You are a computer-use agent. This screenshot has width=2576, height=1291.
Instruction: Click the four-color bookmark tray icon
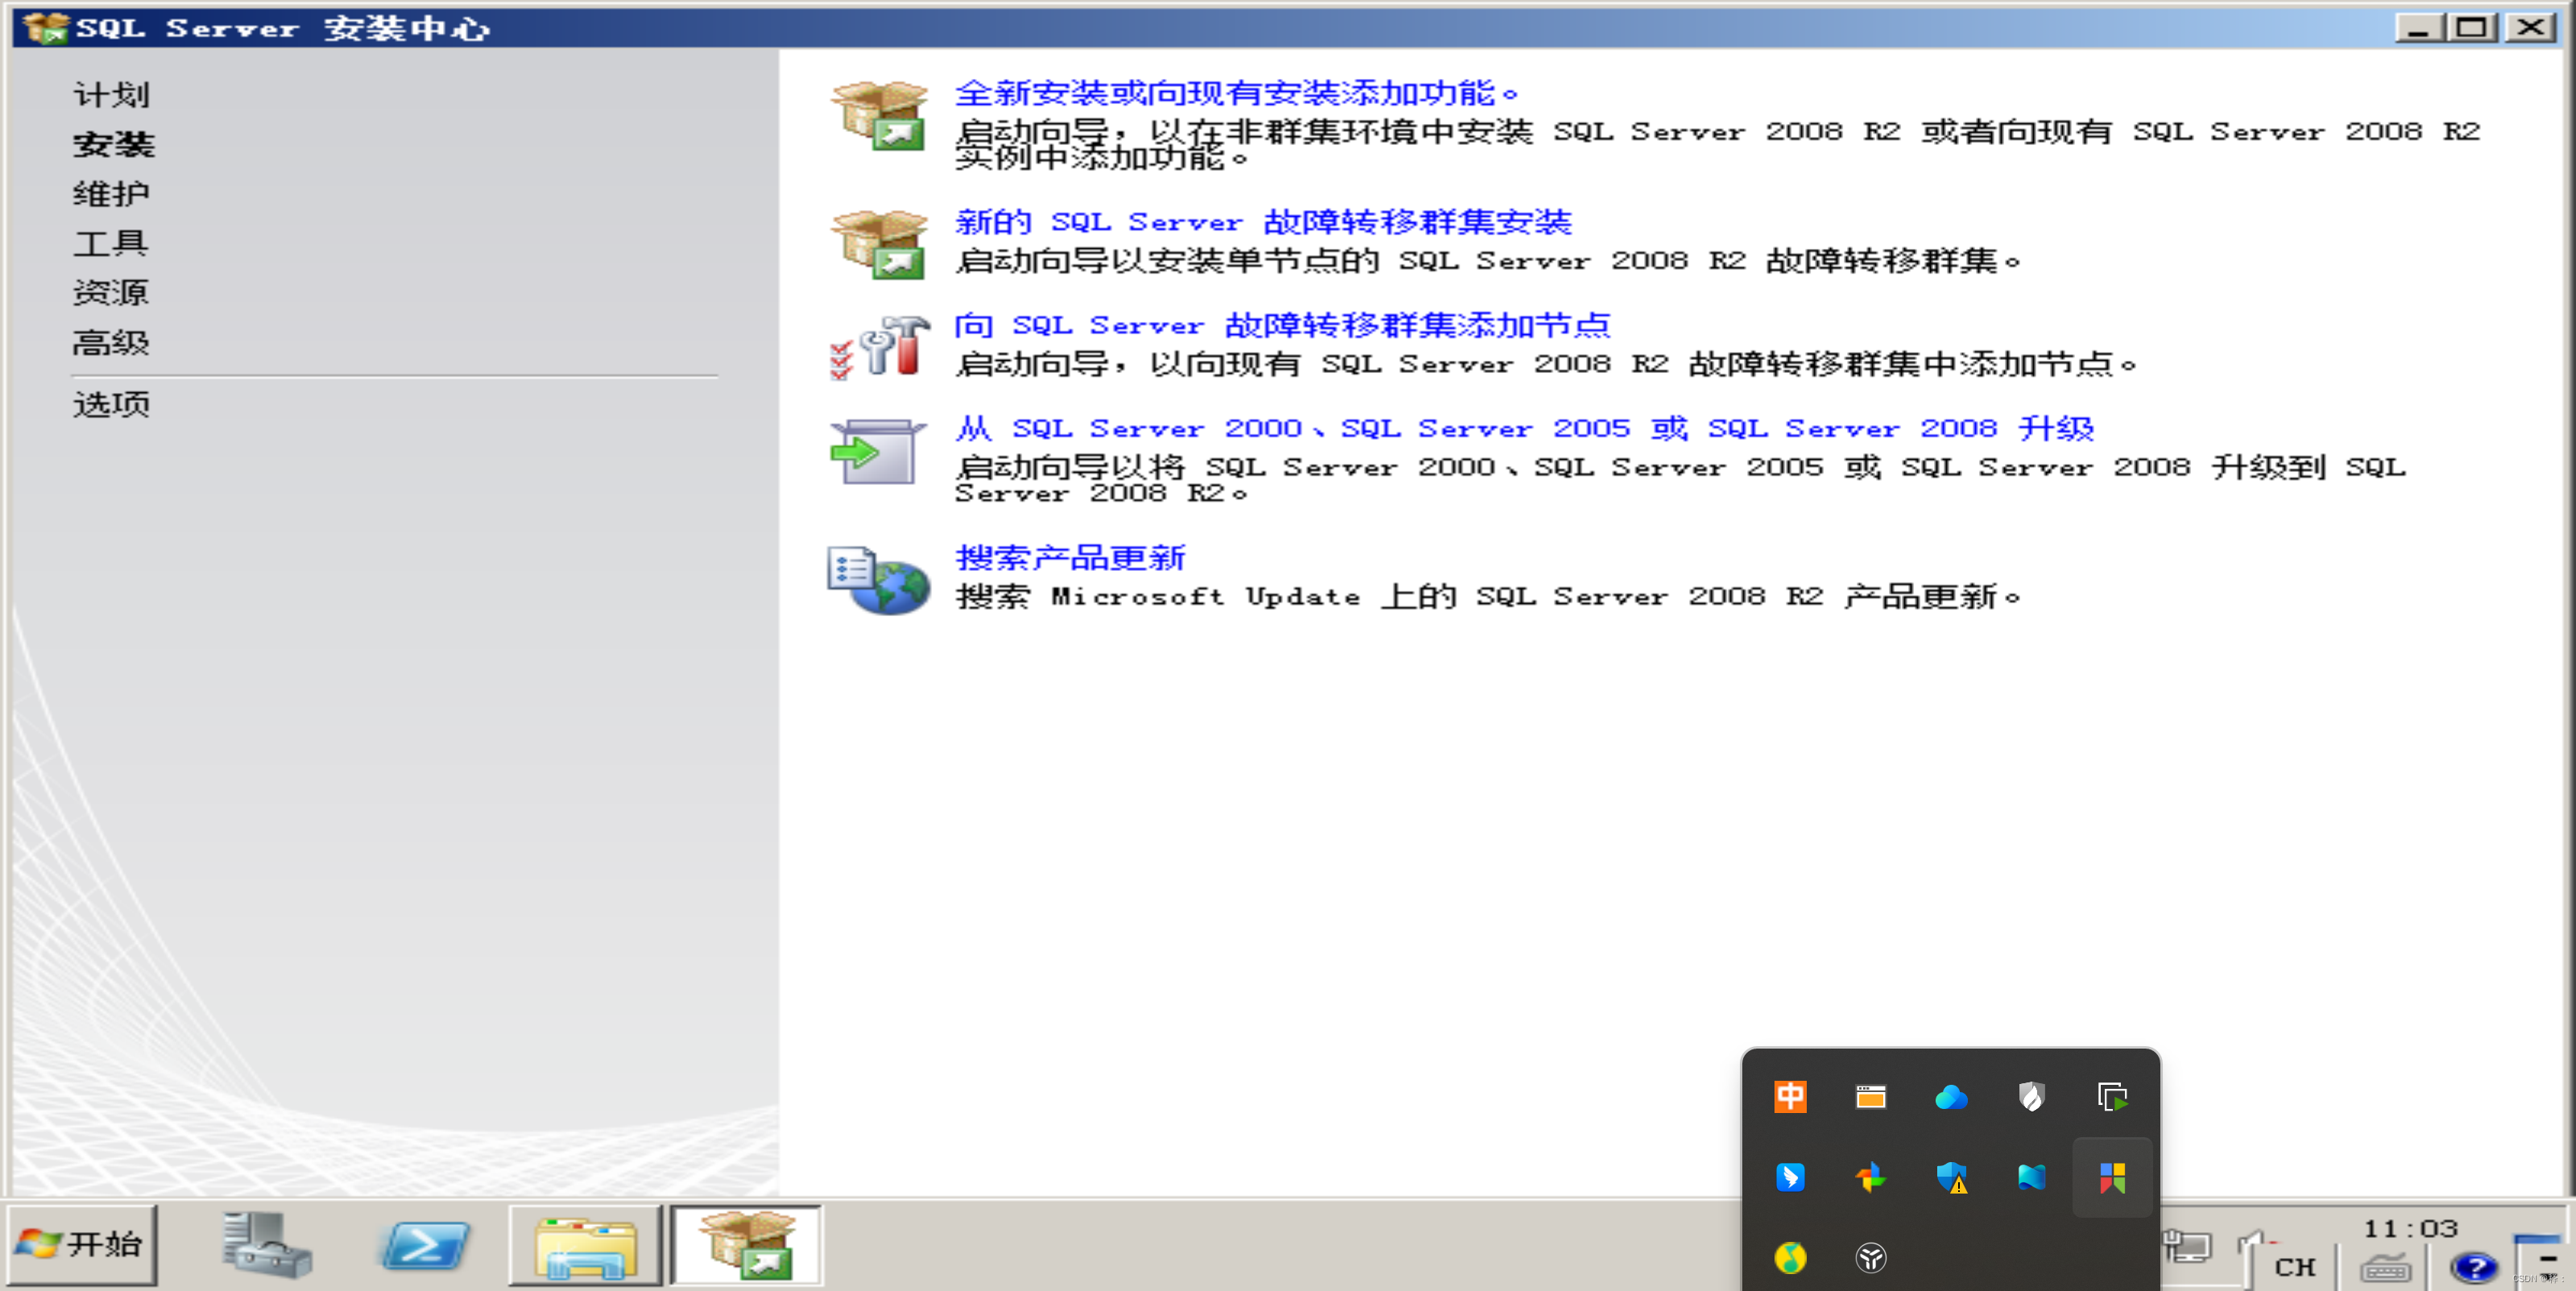pos(2112,1177)
